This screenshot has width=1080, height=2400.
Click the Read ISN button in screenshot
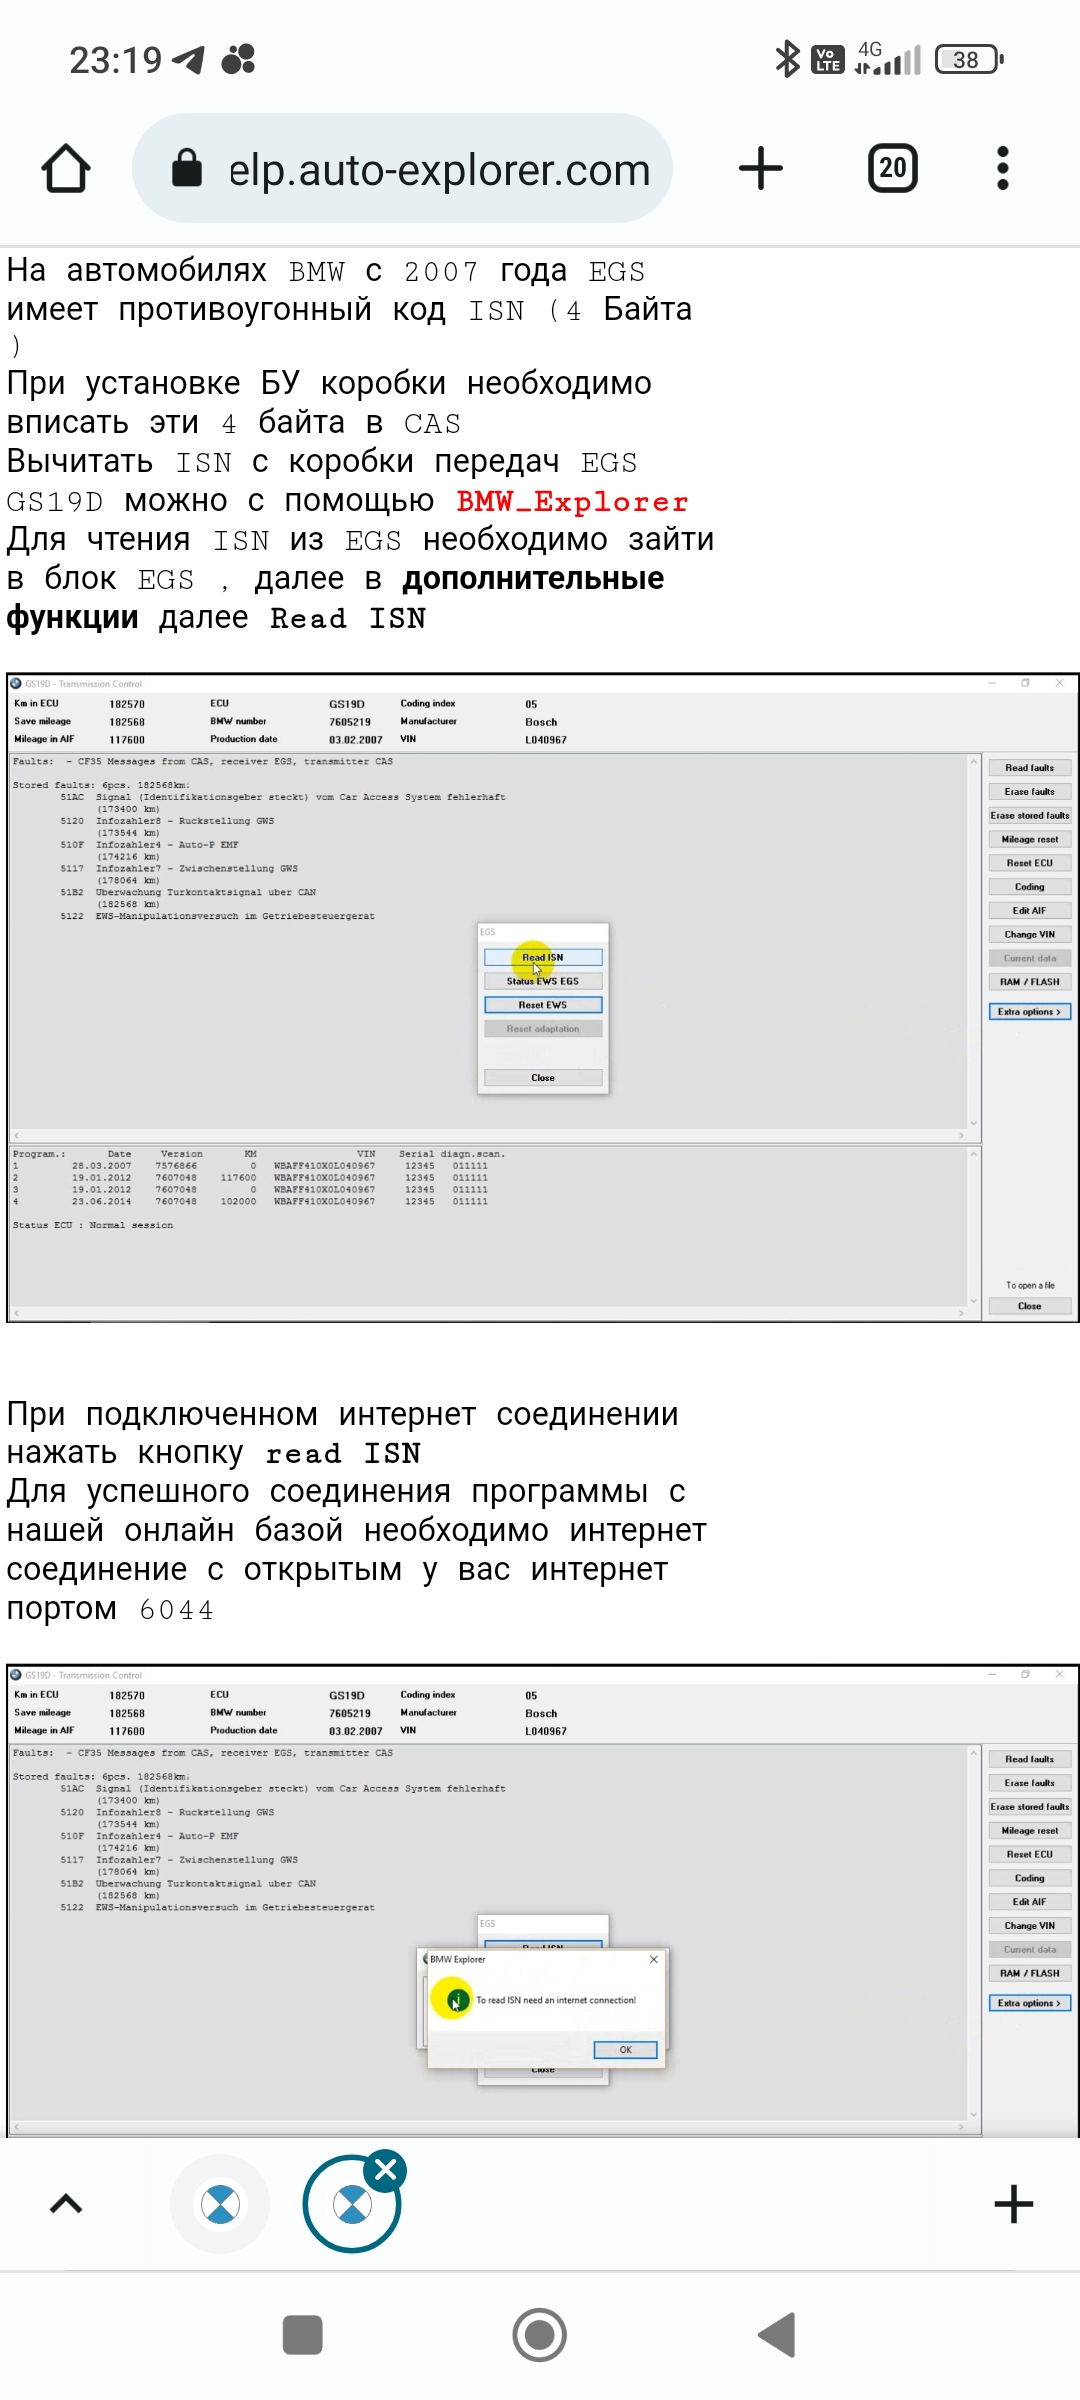(x=543, y=957)
